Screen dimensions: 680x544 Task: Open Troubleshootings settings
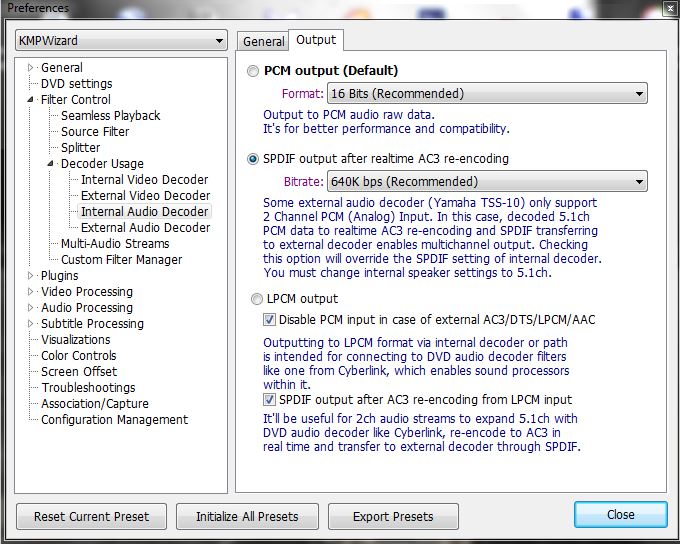pyautogui.click(x=88, y=388)
